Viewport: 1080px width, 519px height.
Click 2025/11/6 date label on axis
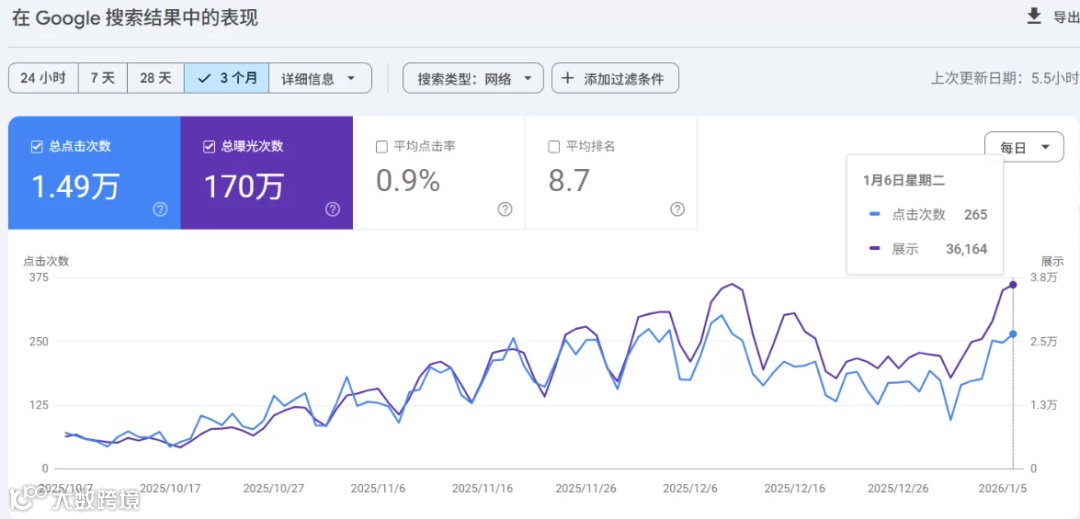pyautogui.click(x=378, y=488)
